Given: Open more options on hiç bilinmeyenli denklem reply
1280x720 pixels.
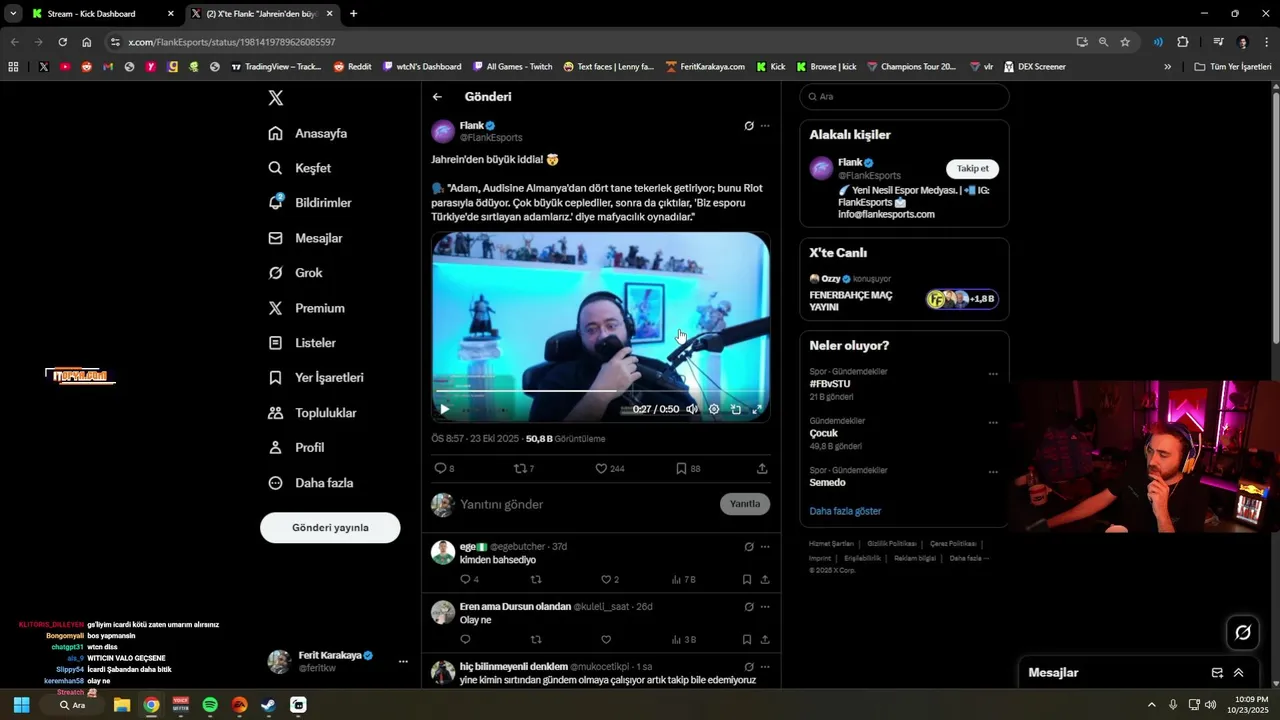Looking at the screenshot, I should (765, 666).
